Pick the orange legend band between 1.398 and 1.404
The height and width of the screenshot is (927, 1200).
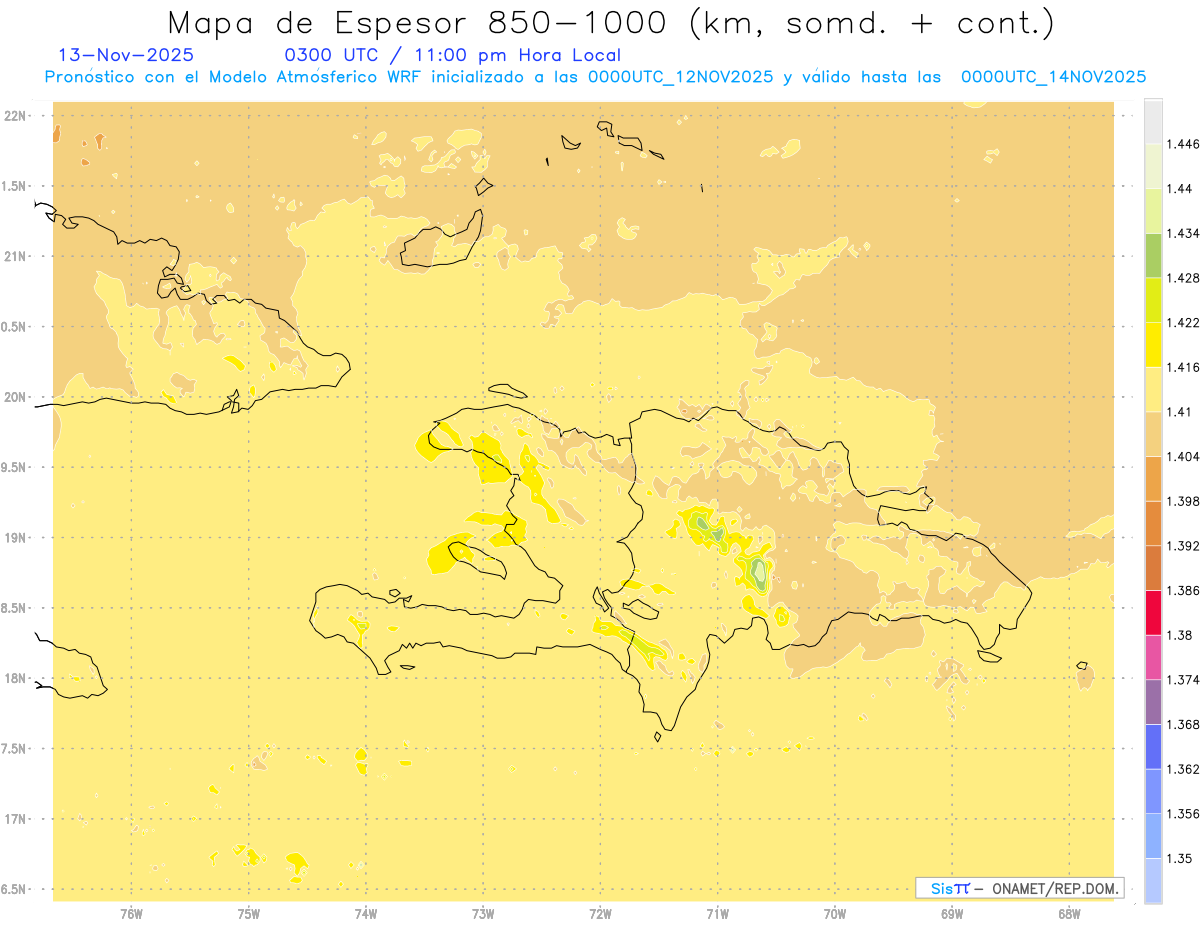click(x=1153, y=478)
